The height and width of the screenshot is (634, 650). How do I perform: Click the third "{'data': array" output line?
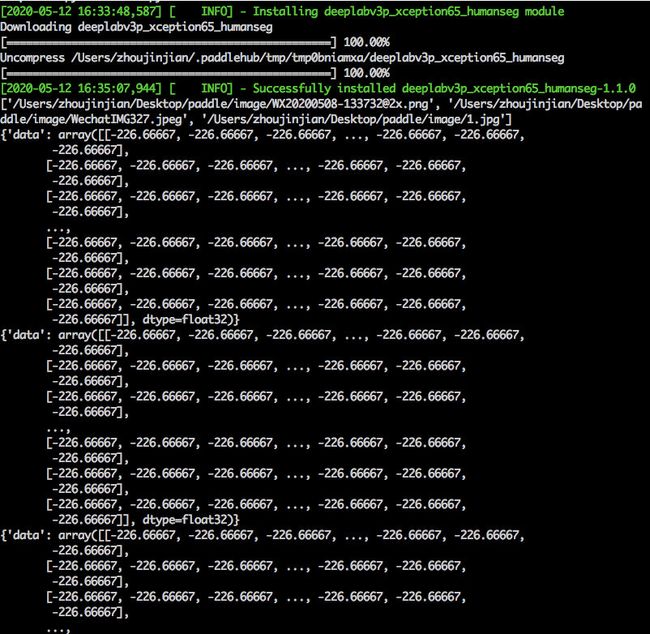[263, 535]
